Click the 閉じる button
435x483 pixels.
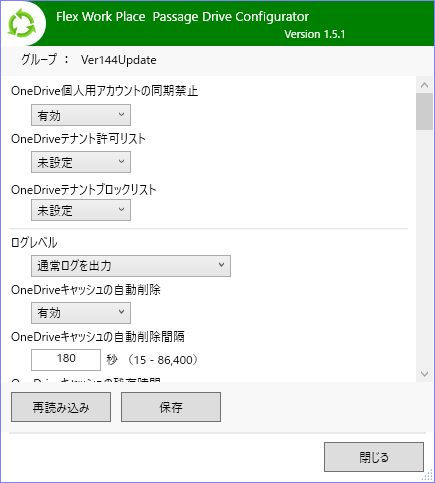pyautogui.click(x=374, y=457)
